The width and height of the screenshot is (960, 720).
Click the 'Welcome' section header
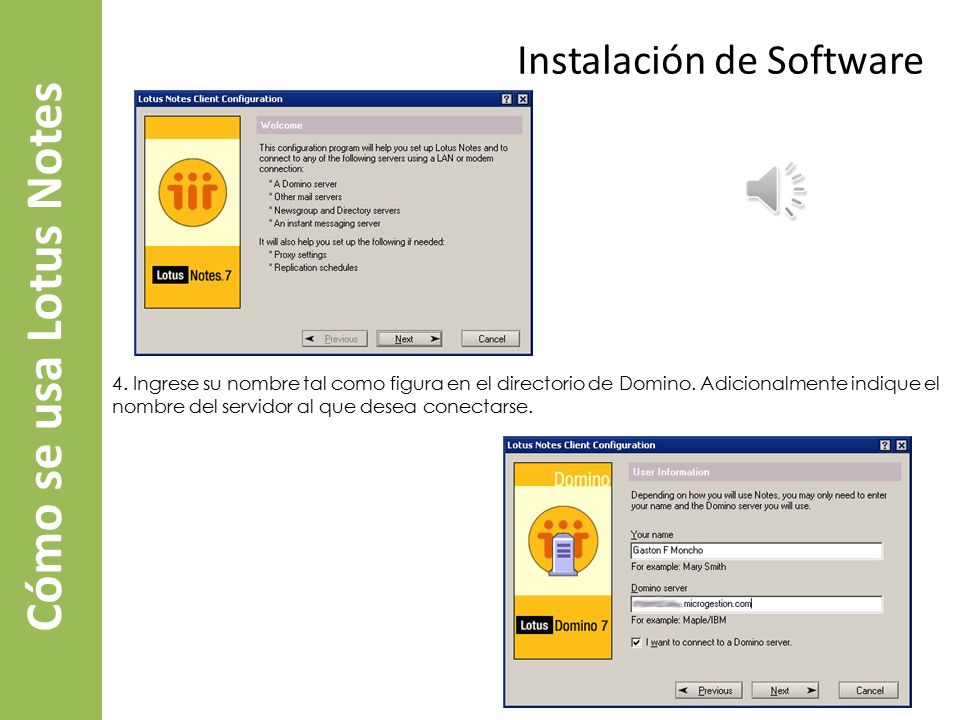click(x=389, y=125)
